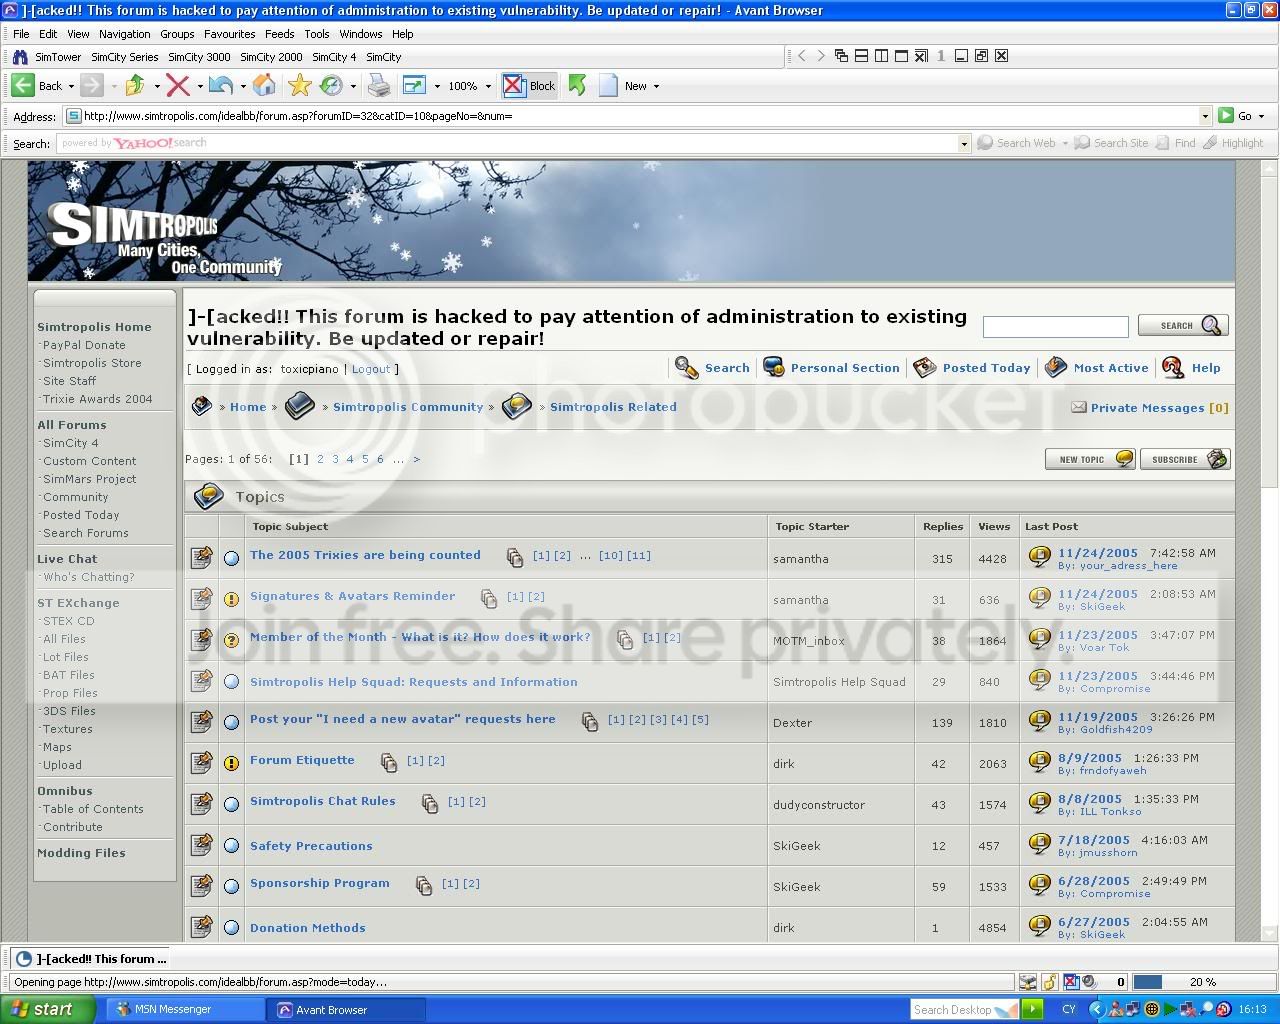Toggle the Highlight search option
This screenshot has width=1280, height=1024.
pos(1234,143)
